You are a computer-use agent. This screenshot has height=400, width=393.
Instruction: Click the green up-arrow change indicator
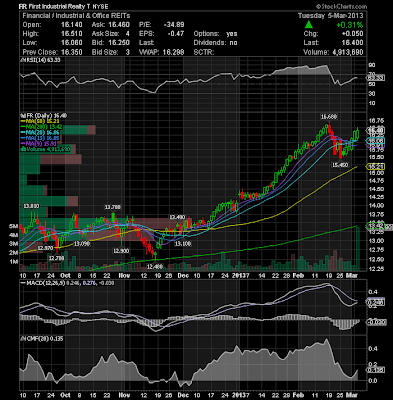click(309, 24)
